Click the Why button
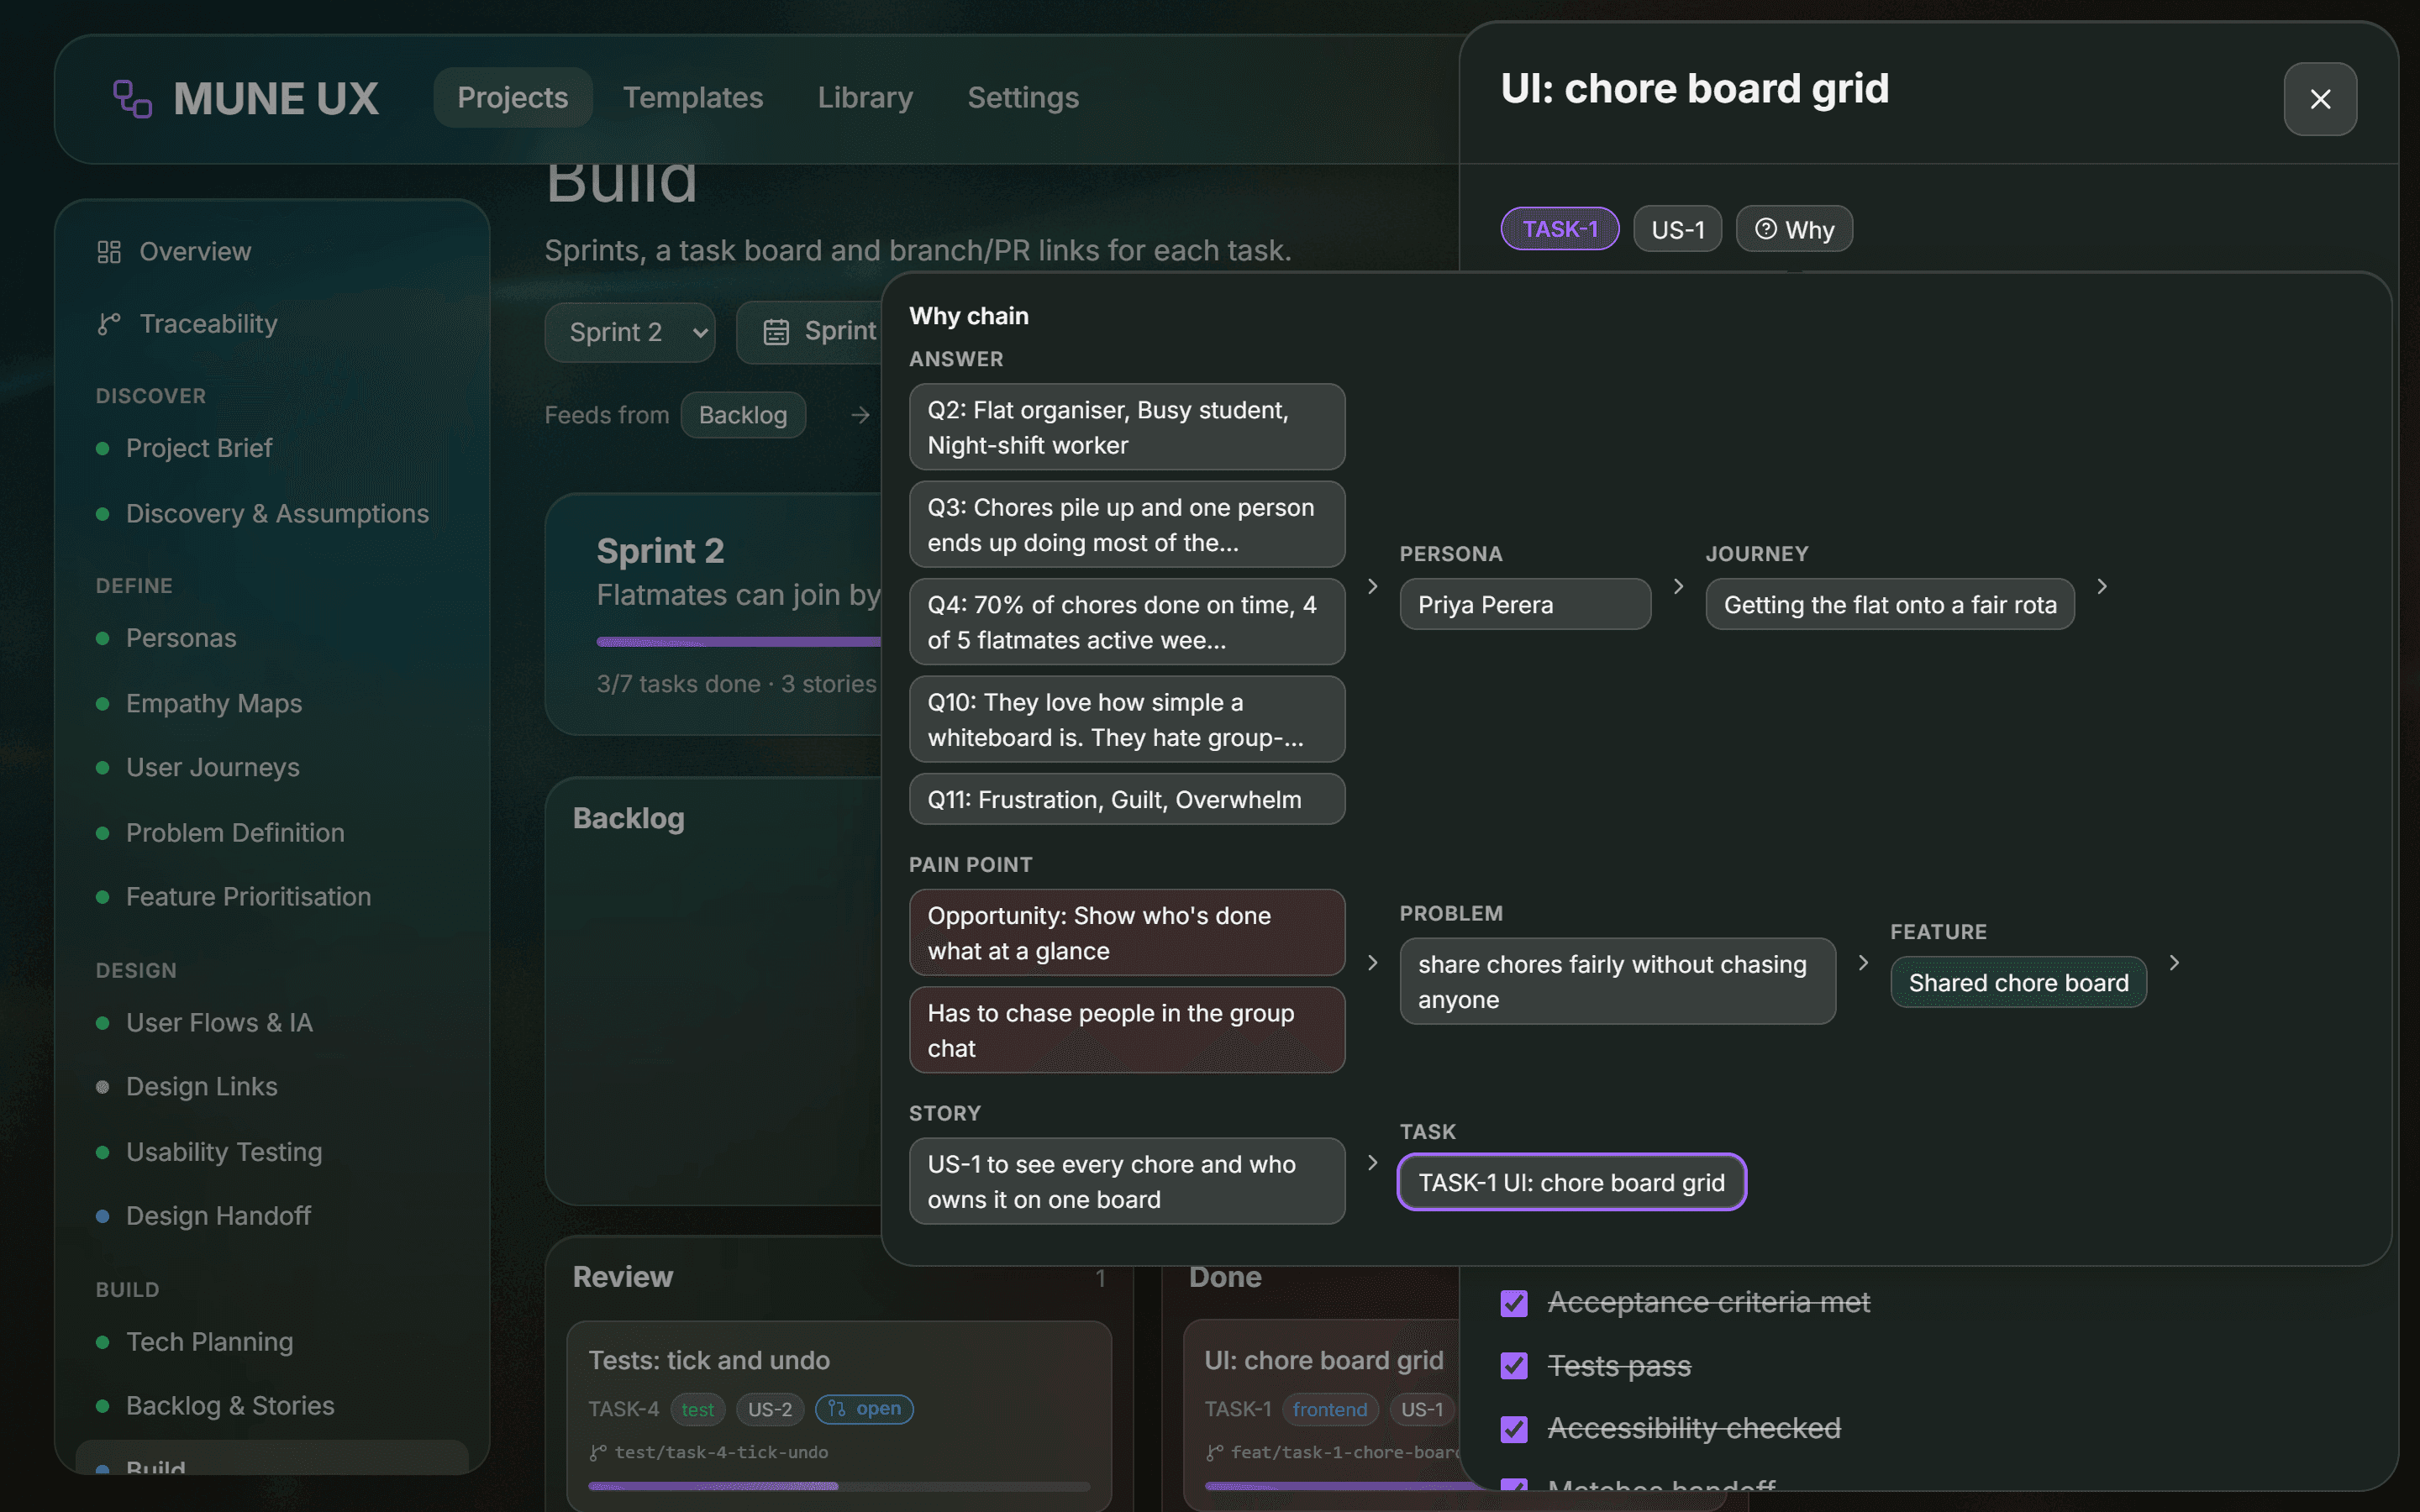 [1794, 229]
